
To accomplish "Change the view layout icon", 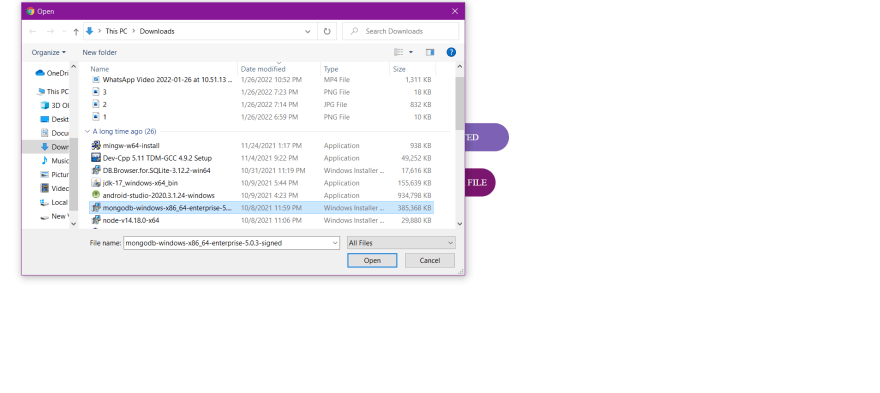I will (398, 52).
